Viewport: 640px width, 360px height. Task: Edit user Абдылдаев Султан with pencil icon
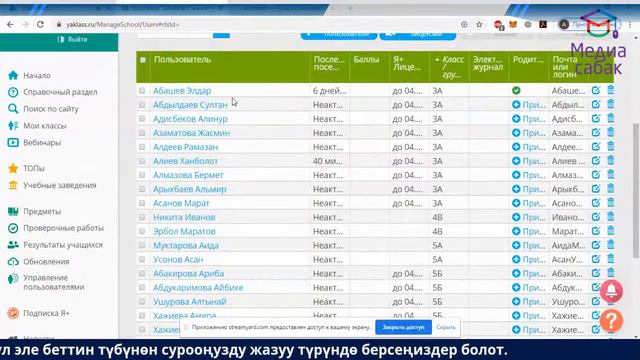click(x=596, y=104)
